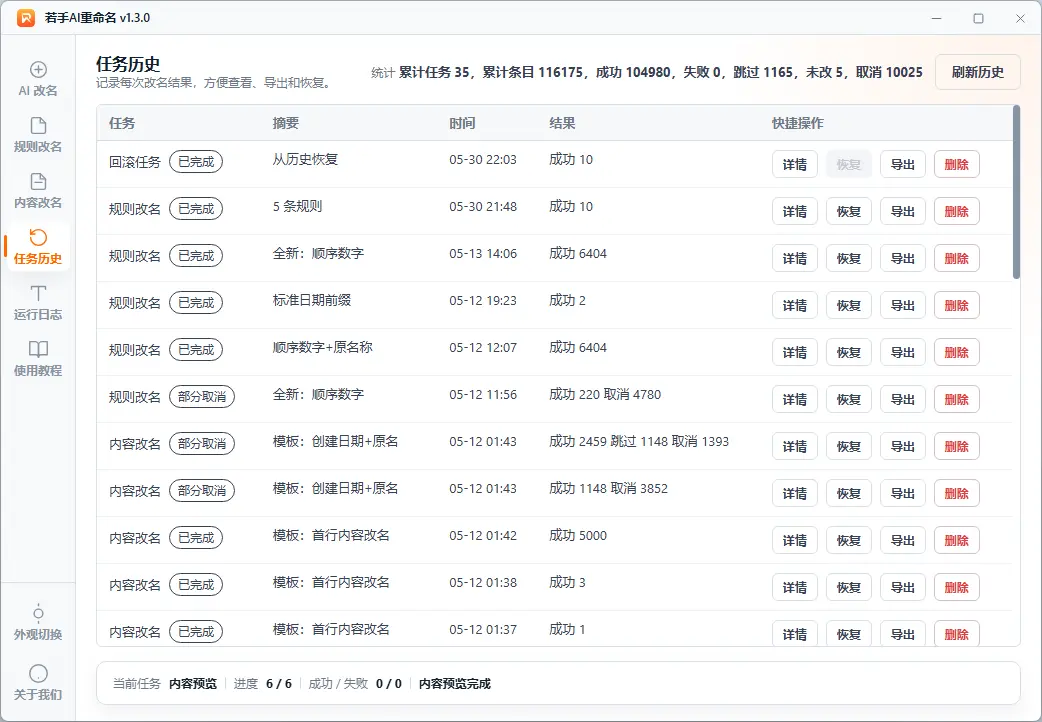Export the task 成功 1148 取消 3852
The height and width of the screenshot is (722, 1042).
902,493
